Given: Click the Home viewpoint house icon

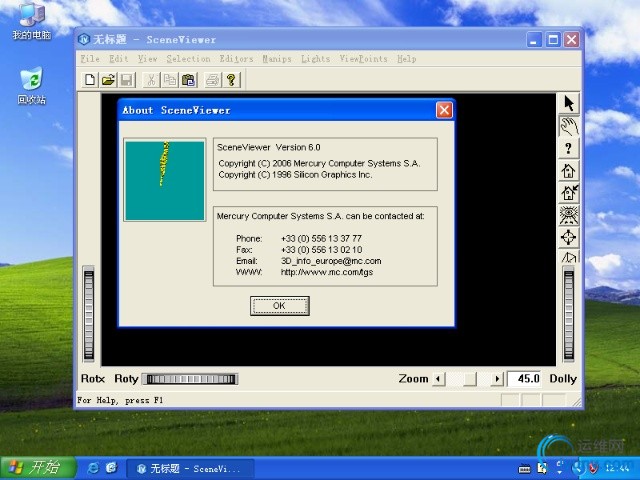Looking at the screenshot, I should point(569,171).
